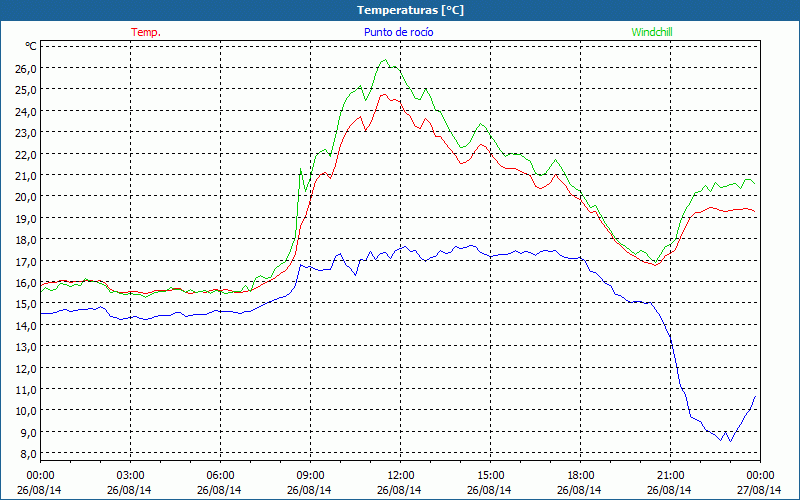800x500 pixels.
Task: Click the 06:00 time axis label
Action: 220,476
